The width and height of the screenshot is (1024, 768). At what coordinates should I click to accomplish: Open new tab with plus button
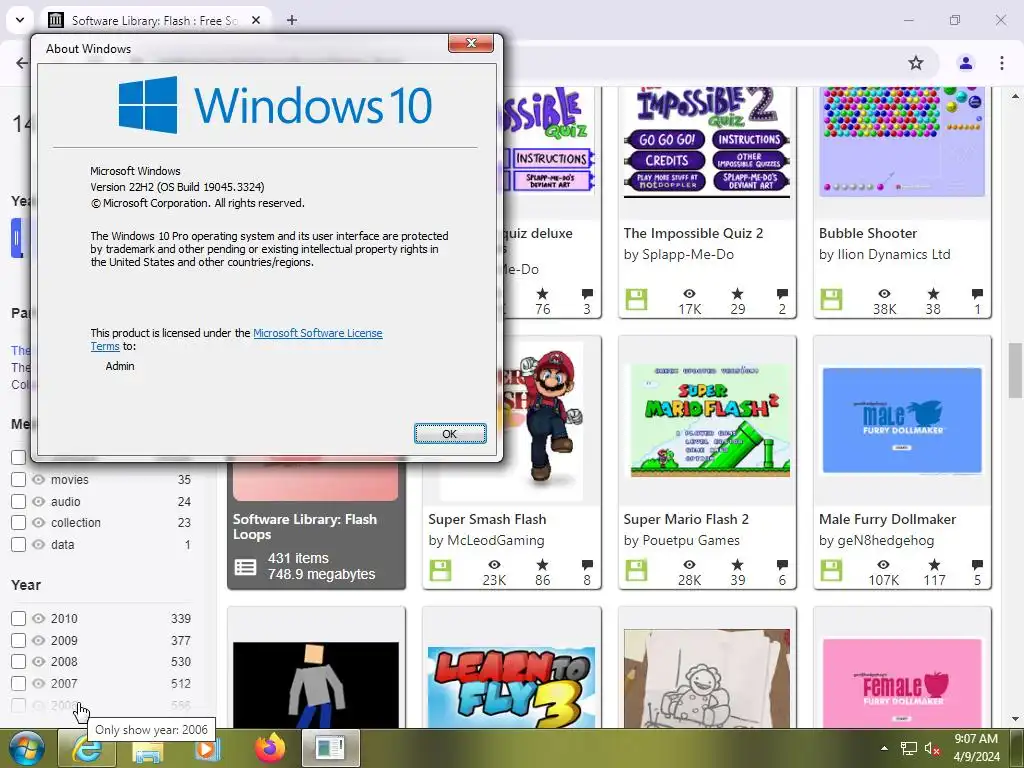tap(292, 20)
